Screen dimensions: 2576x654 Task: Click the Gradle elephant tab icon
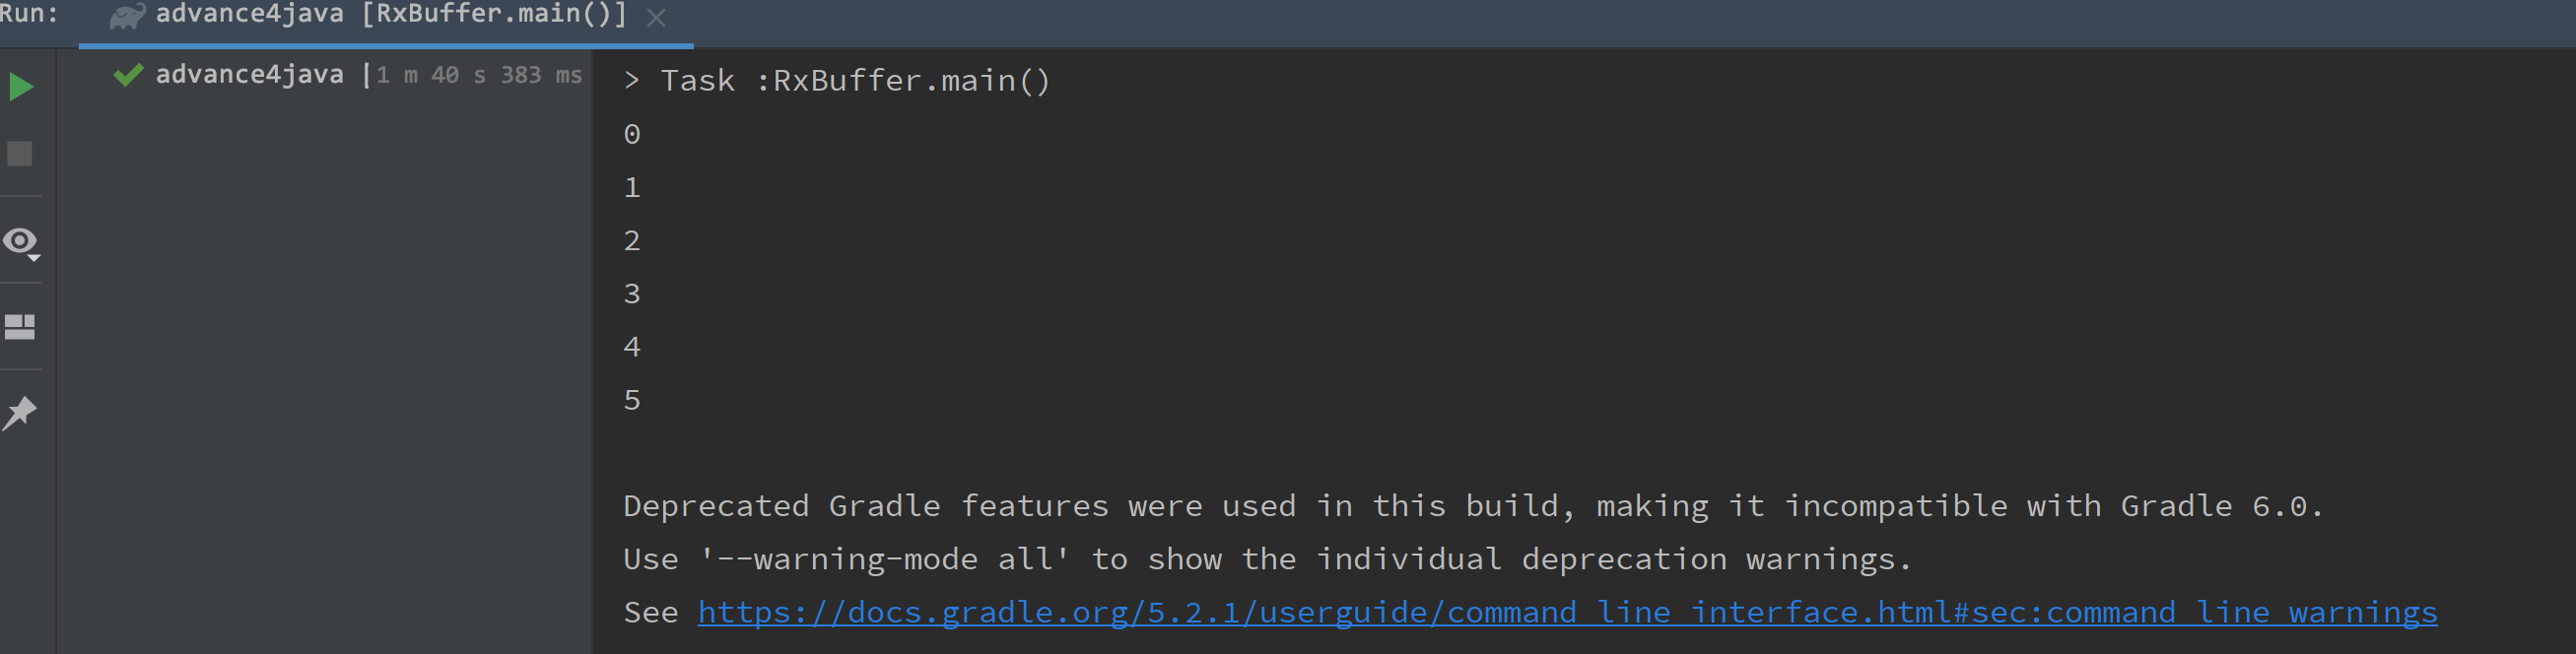(x=127, y=16)
